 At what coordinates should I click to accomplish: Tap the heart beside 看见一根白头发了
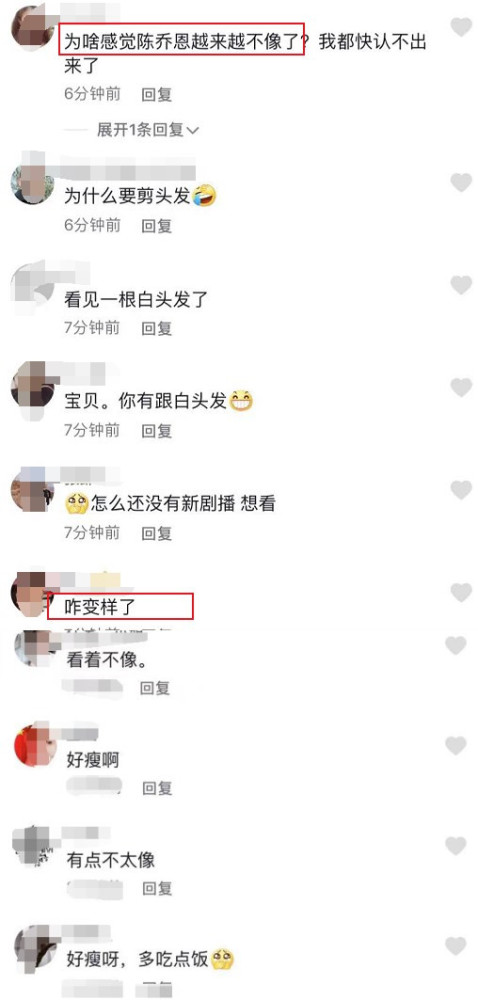[x=461, y=285]
